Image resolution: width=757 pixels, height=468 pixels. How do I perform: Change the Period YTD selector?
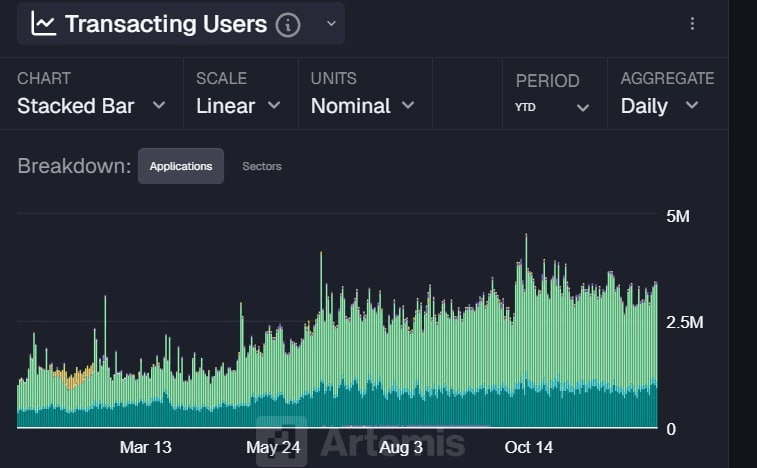click(x=552, y=106)
